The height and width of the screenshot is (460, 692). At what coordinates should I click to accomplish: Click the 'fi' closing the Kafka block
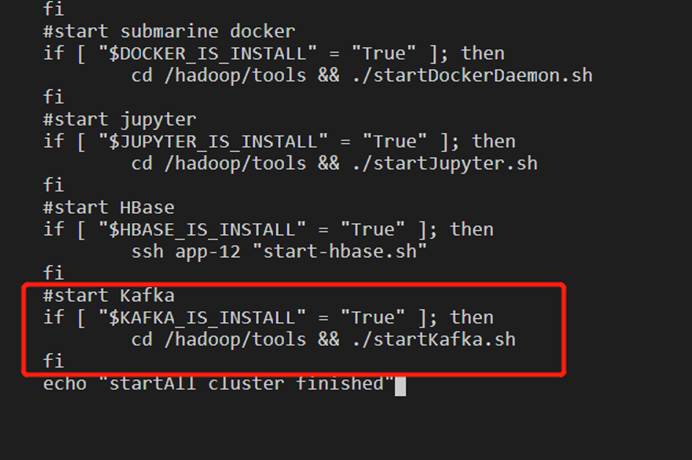point(53,361)
